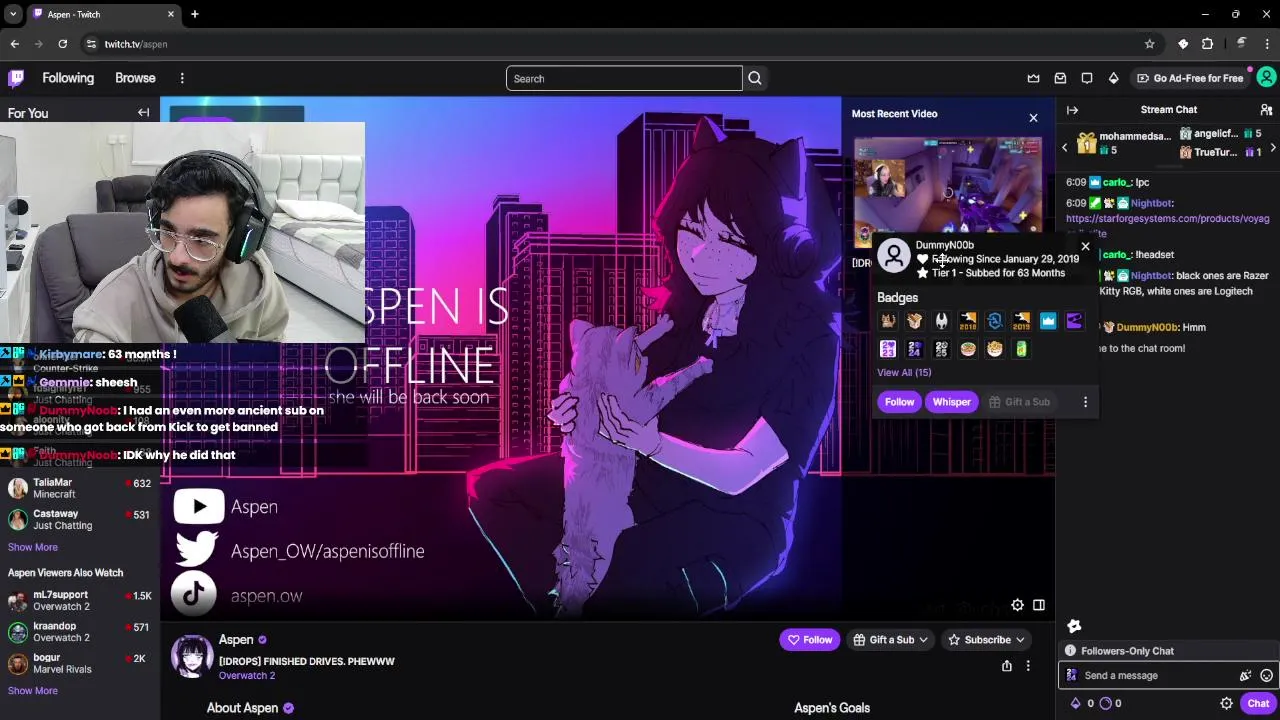
Task: Click View All (15) badges
Action: point(904,372)
